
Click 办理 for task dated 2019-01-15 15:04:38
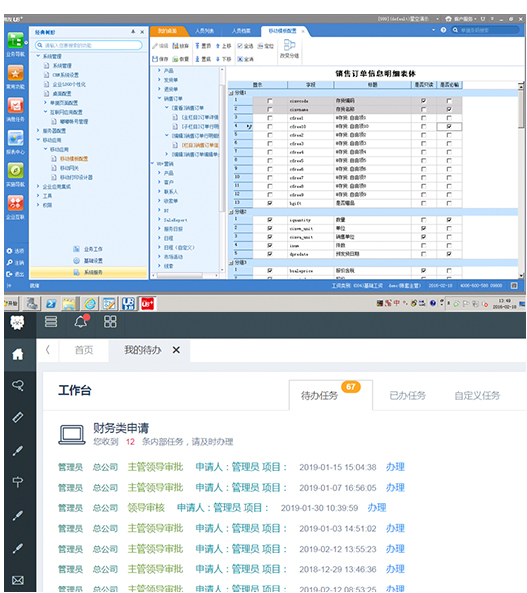point(395,467)
